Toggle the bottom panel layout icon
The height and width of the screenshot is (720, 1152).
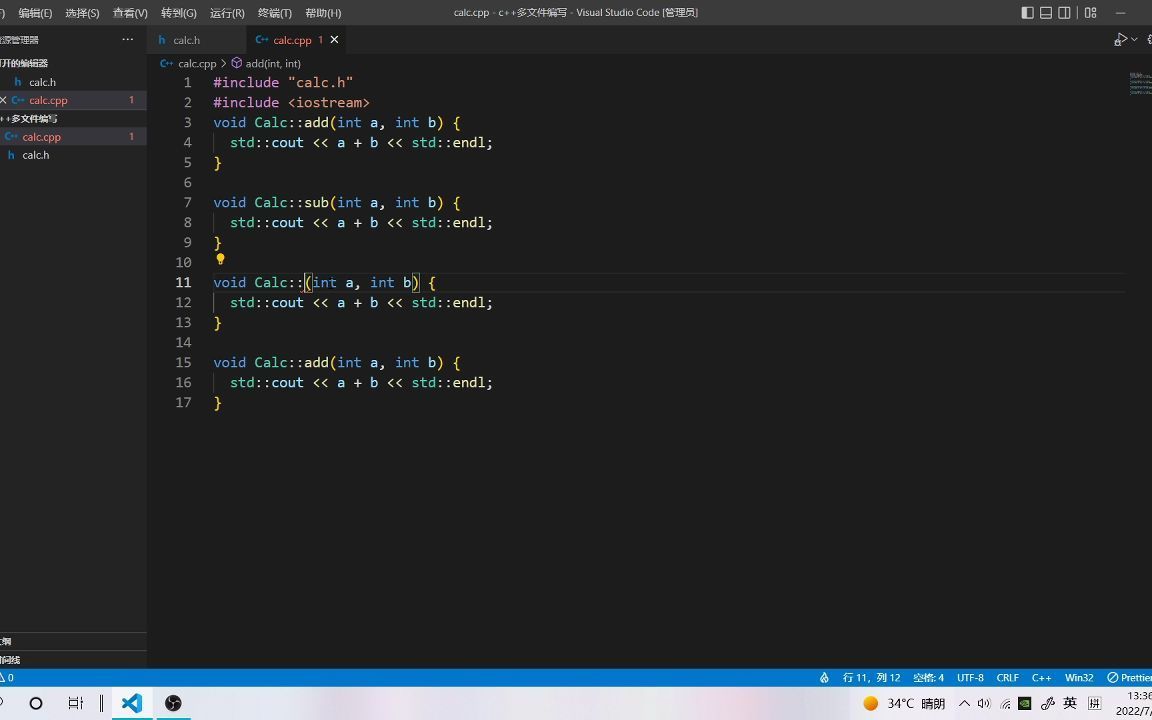point(1045,12)
